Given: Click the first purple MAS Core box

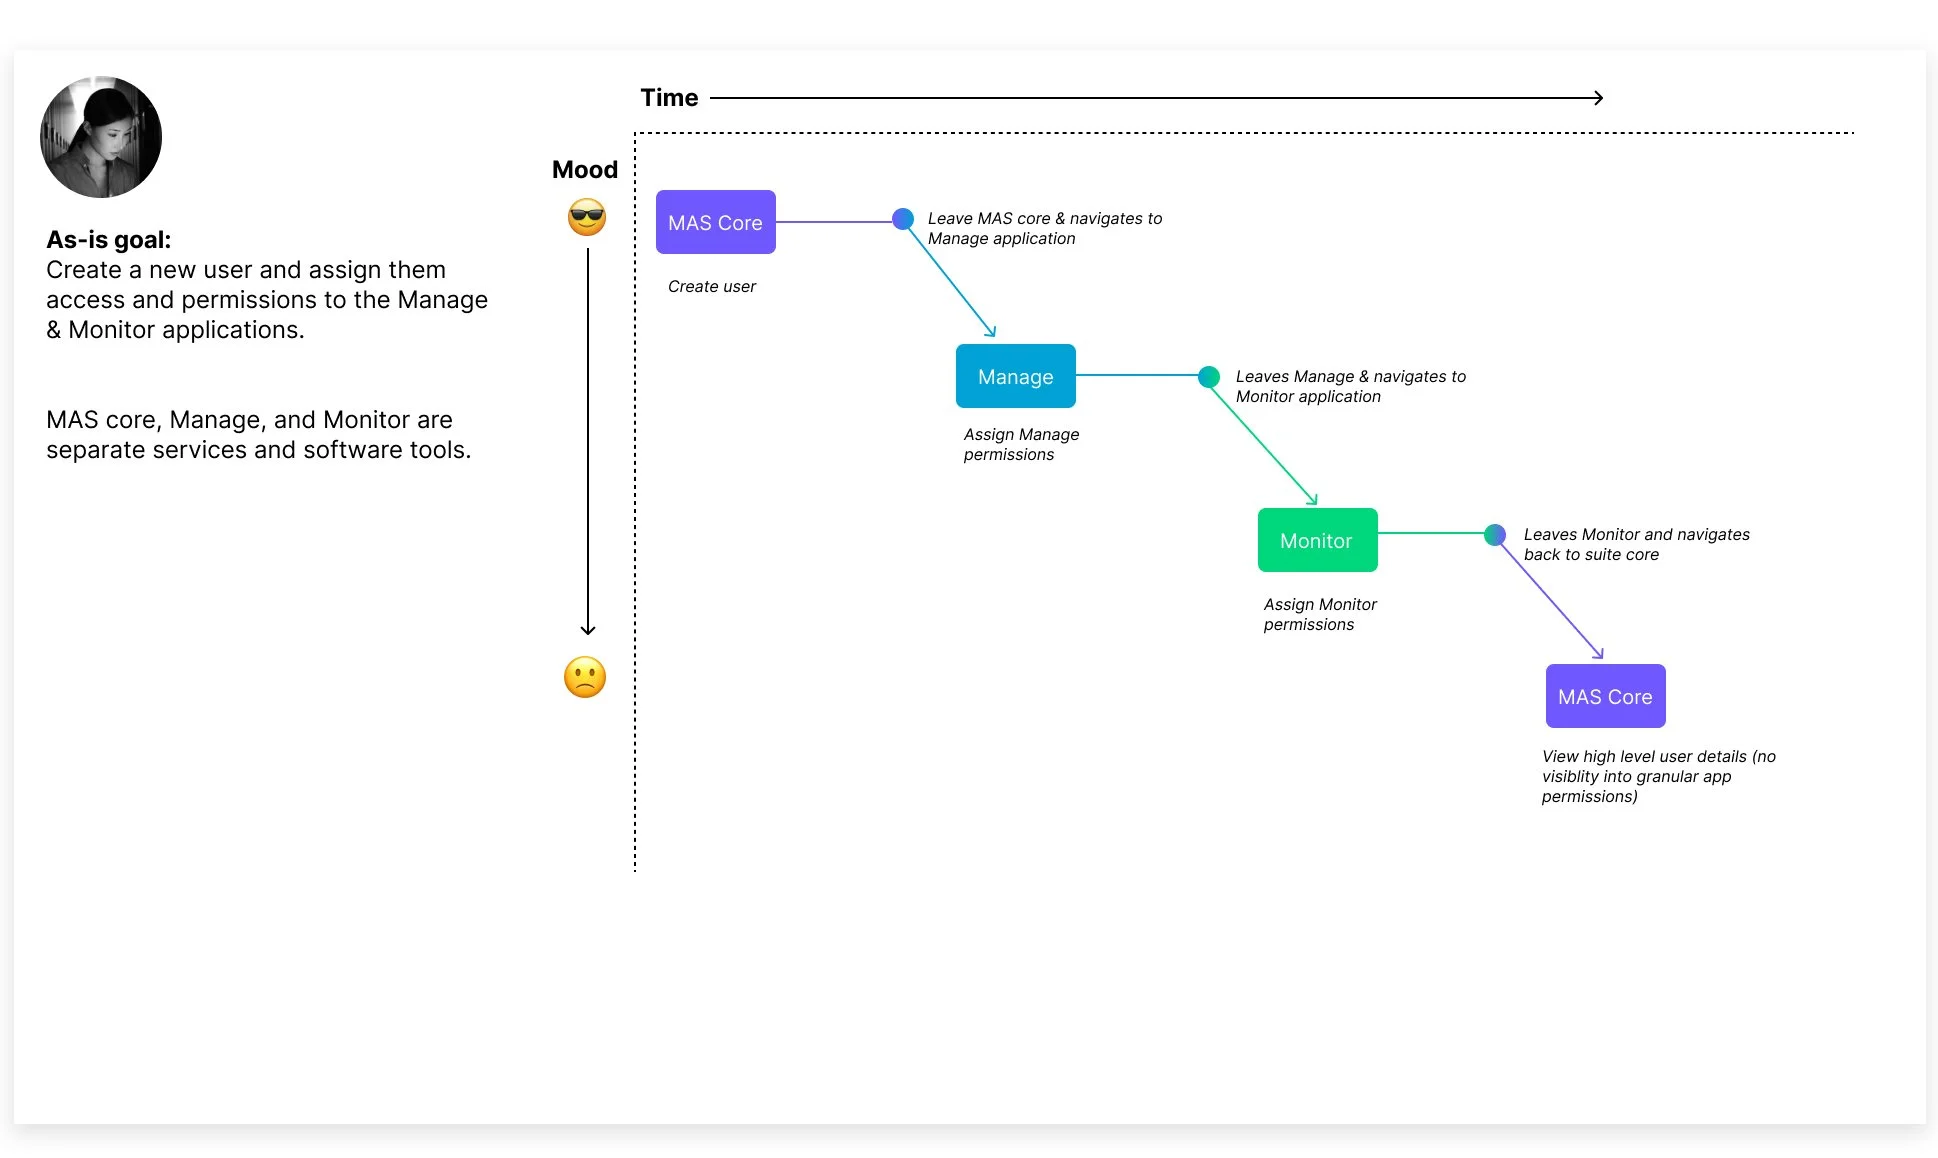Looking at the screenshot, I should tap(715, 222).
